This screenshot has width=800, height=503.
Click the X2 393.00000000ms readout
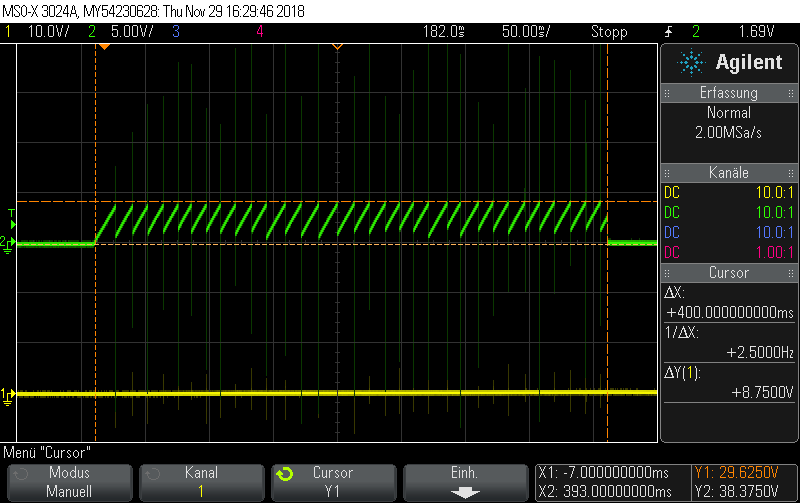[x=605, y=492]
